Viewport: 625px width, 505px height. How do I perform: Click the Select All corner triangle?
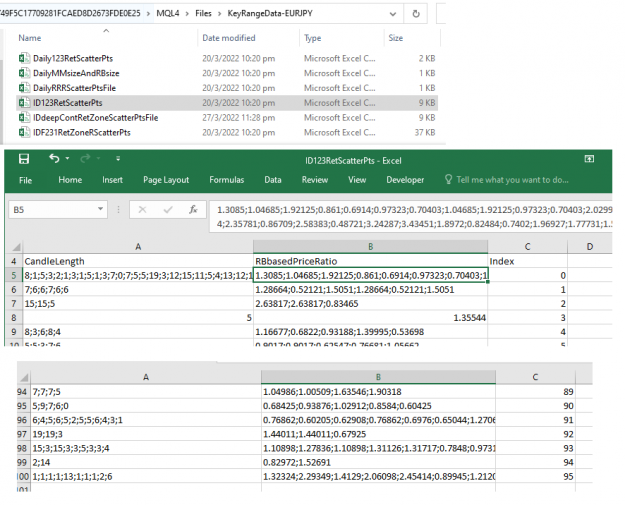pyautogui.click(x=17, y=247)
